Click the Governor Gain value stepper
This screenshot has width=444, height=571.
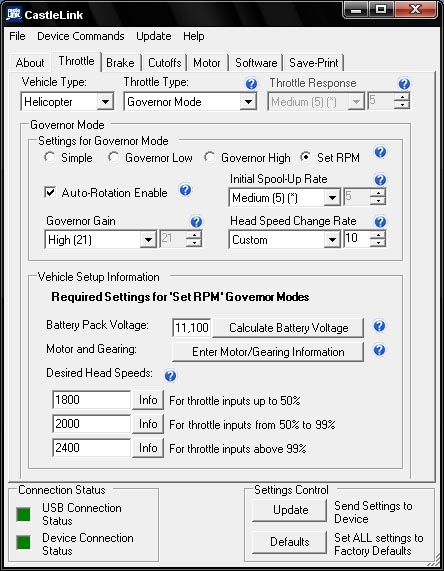coord(194,239)
